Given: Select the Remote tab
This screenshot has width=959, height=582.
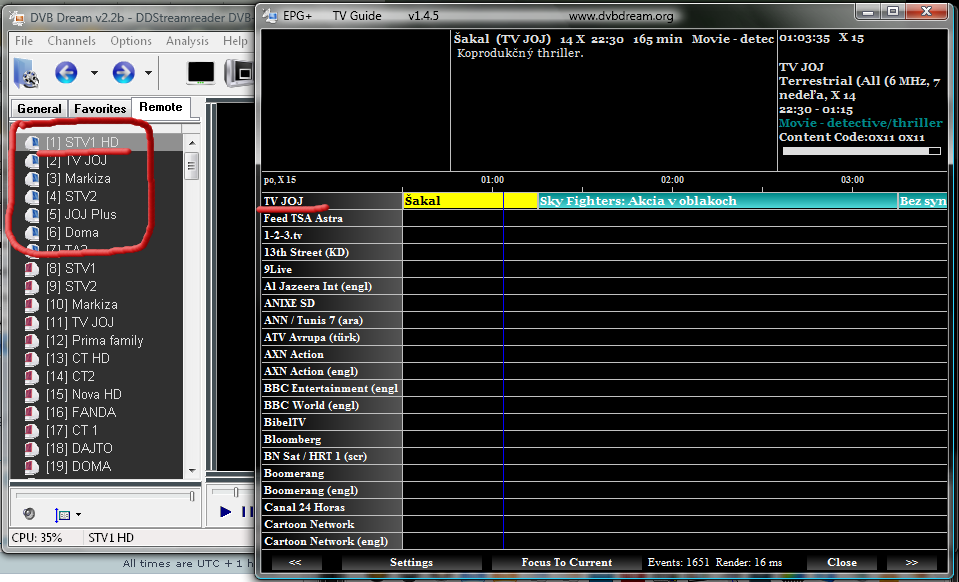Looking at the screenshot, I should (x=161, y=107).
